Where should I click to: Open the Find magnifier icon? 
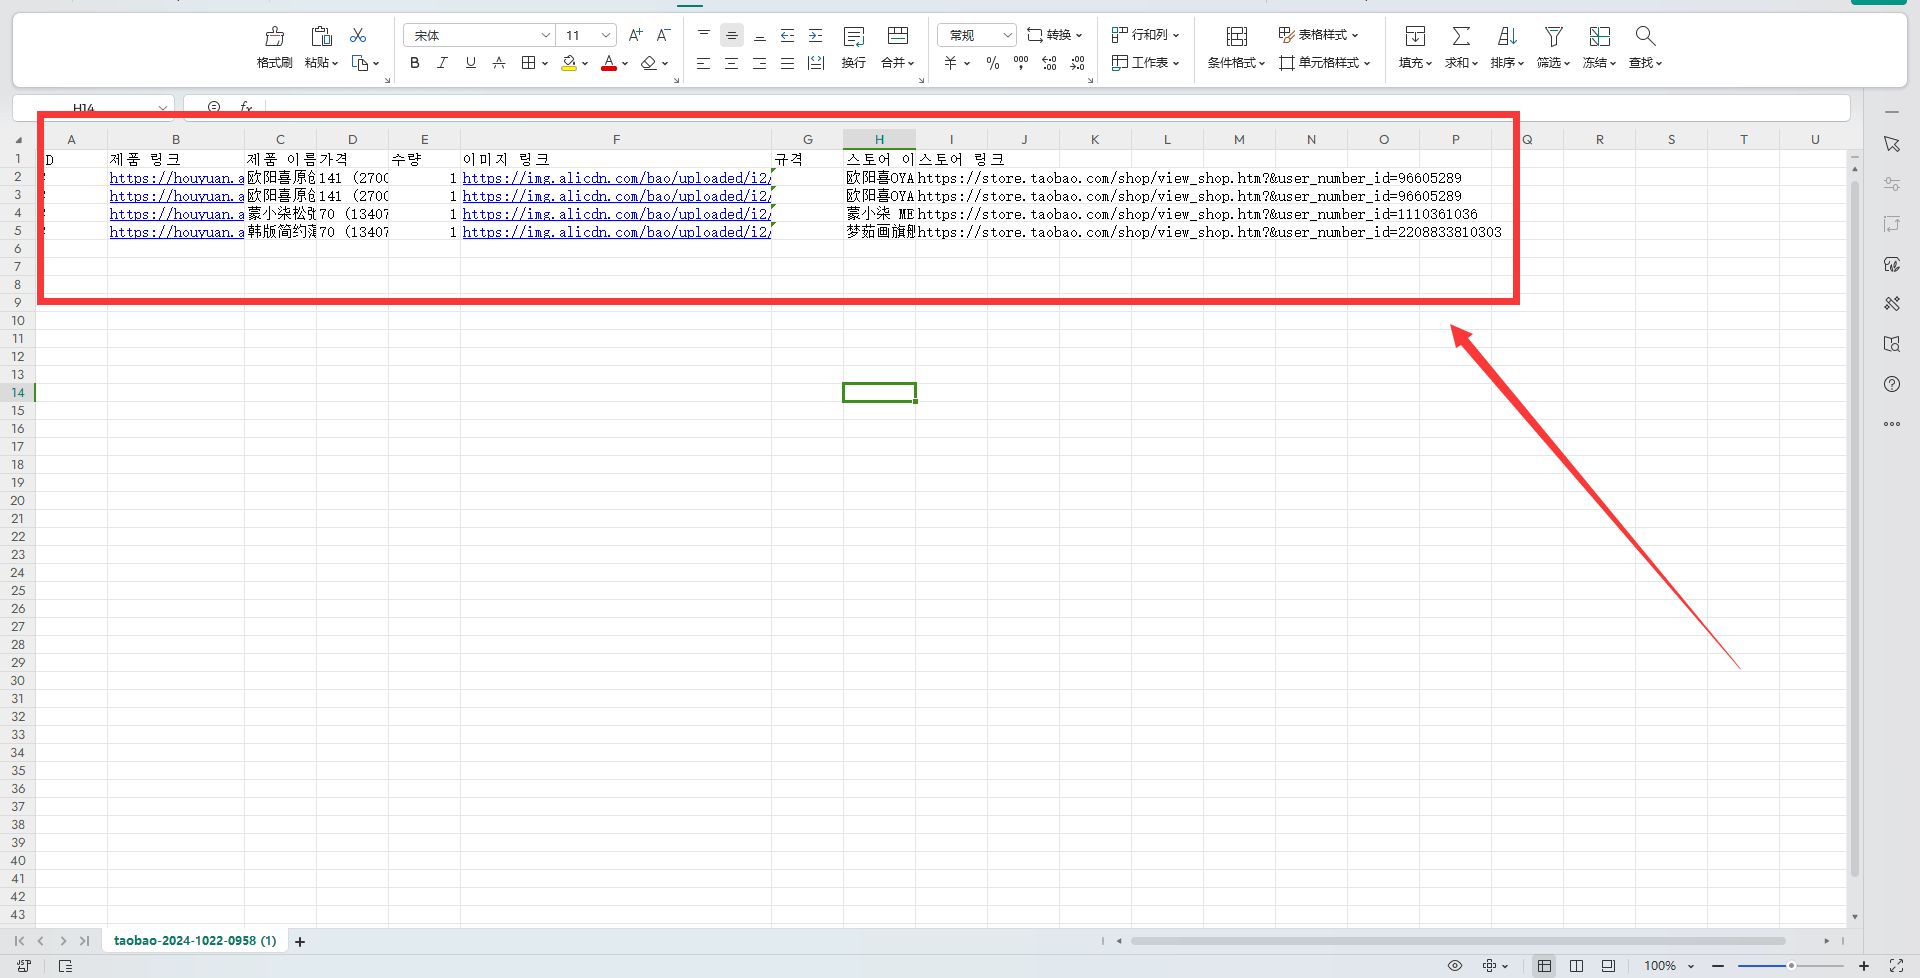1645,36
